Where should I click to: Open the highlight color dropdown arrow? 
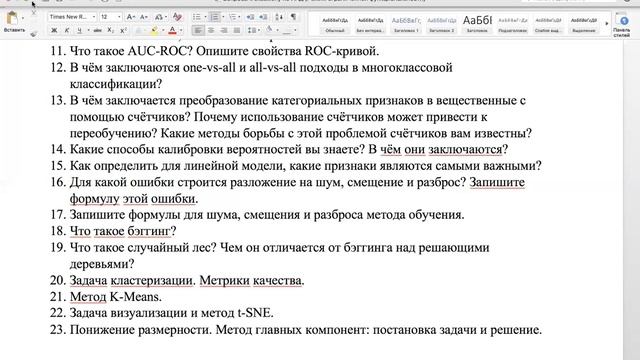tap(163, 31)
